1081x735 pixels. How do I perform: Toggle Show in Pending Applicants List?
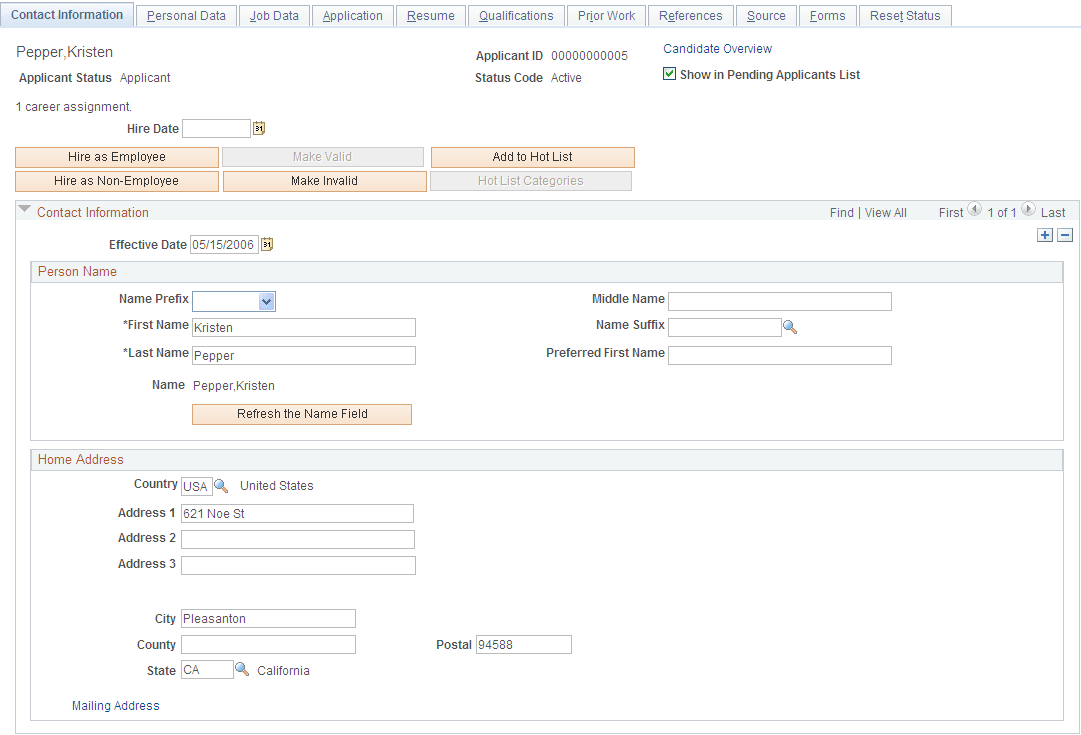pos(669,74)
